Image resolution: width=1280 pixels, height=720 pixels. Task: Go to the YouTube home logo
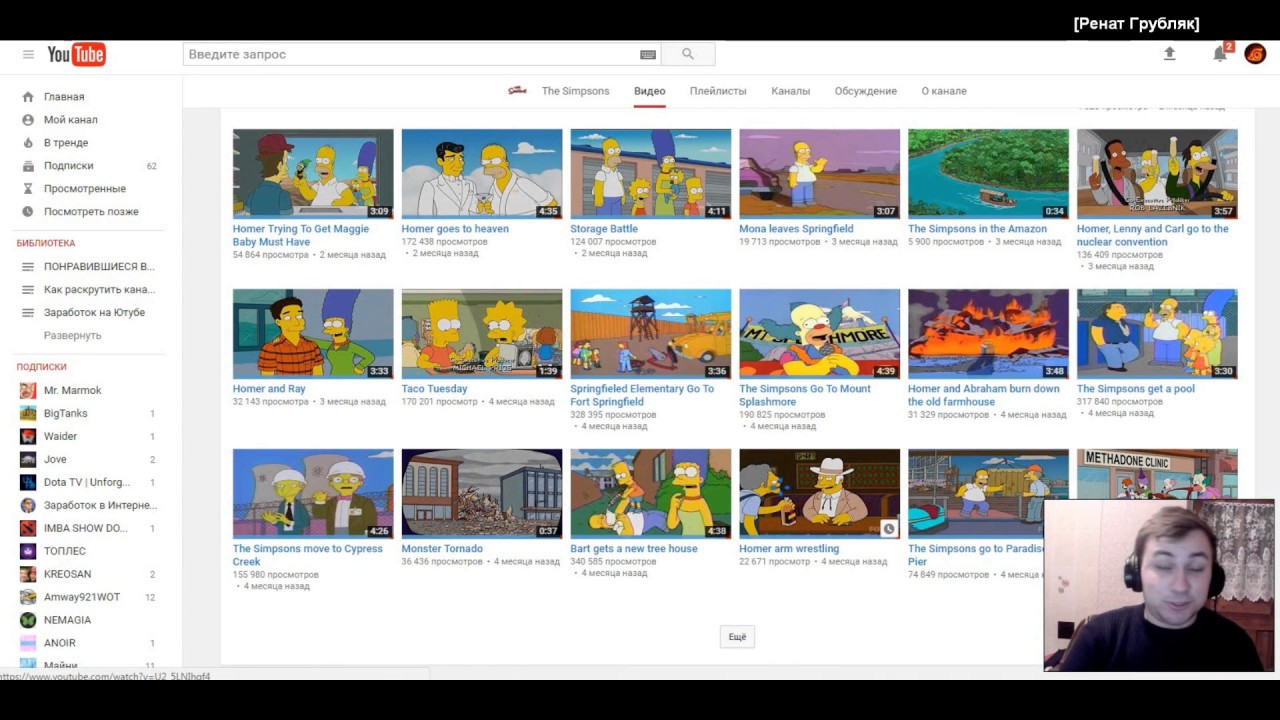pos(76,54)
